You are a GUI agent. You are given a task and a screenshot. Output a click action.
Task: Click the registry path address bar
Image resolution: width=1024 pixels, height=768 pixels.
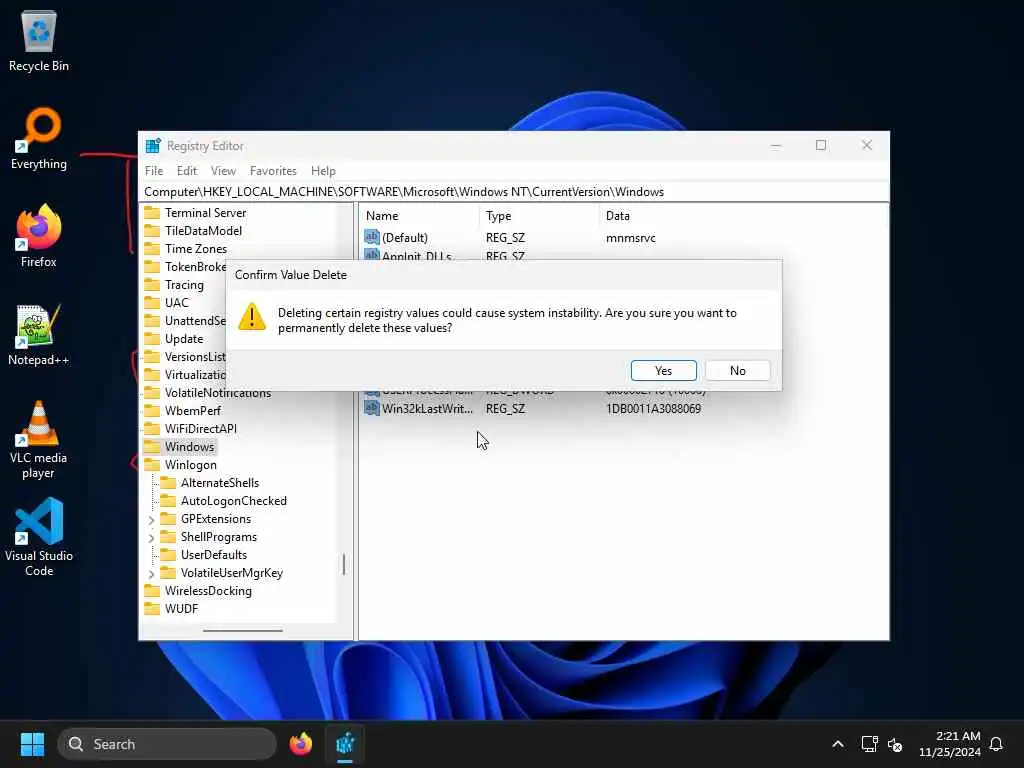(515, 192)
